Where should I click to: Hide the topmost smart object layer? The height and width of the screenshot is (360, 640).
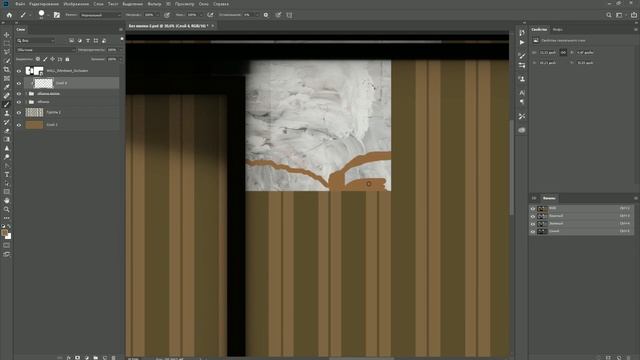click(19, 71)
